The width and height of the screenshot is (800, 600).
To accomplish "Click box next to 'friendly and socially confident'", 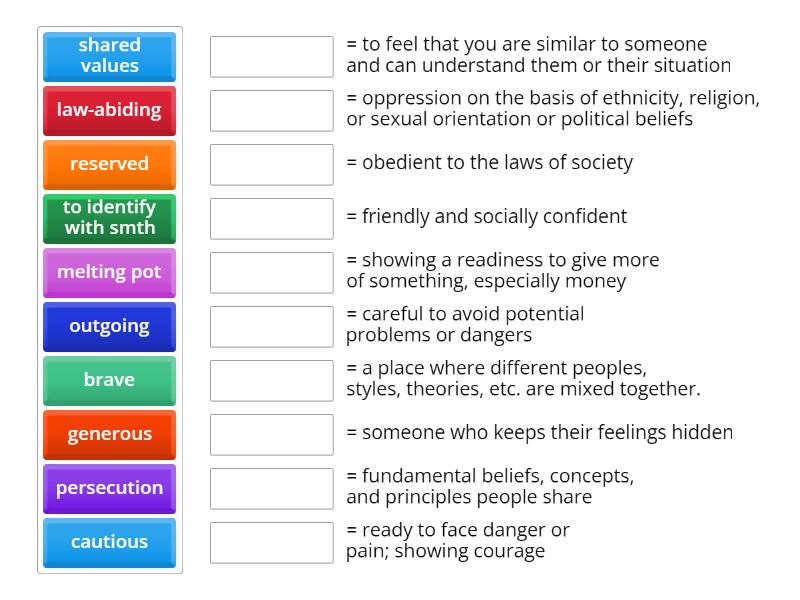I will point(272,219).
